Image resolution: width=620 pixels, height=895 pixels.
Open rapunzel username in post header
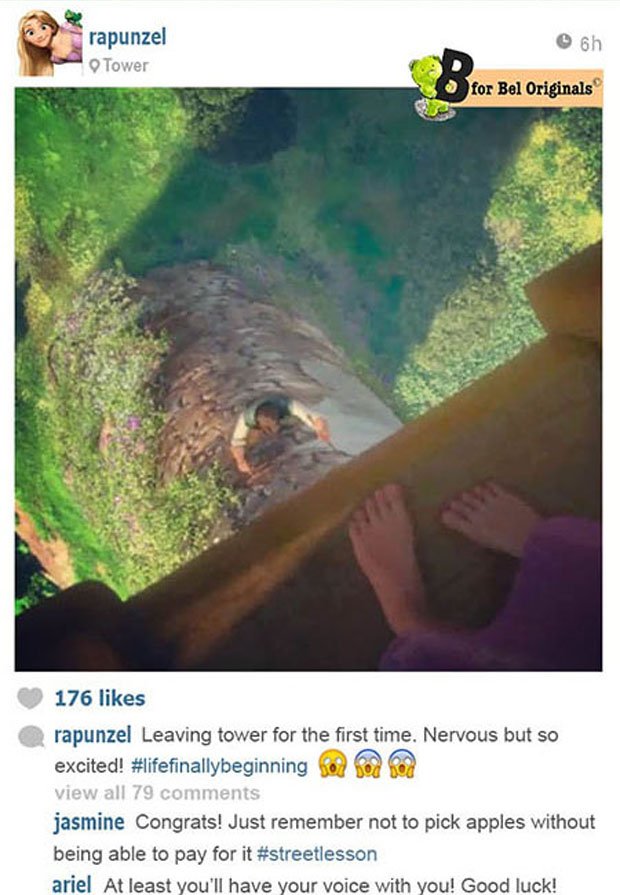pos(128,38)
